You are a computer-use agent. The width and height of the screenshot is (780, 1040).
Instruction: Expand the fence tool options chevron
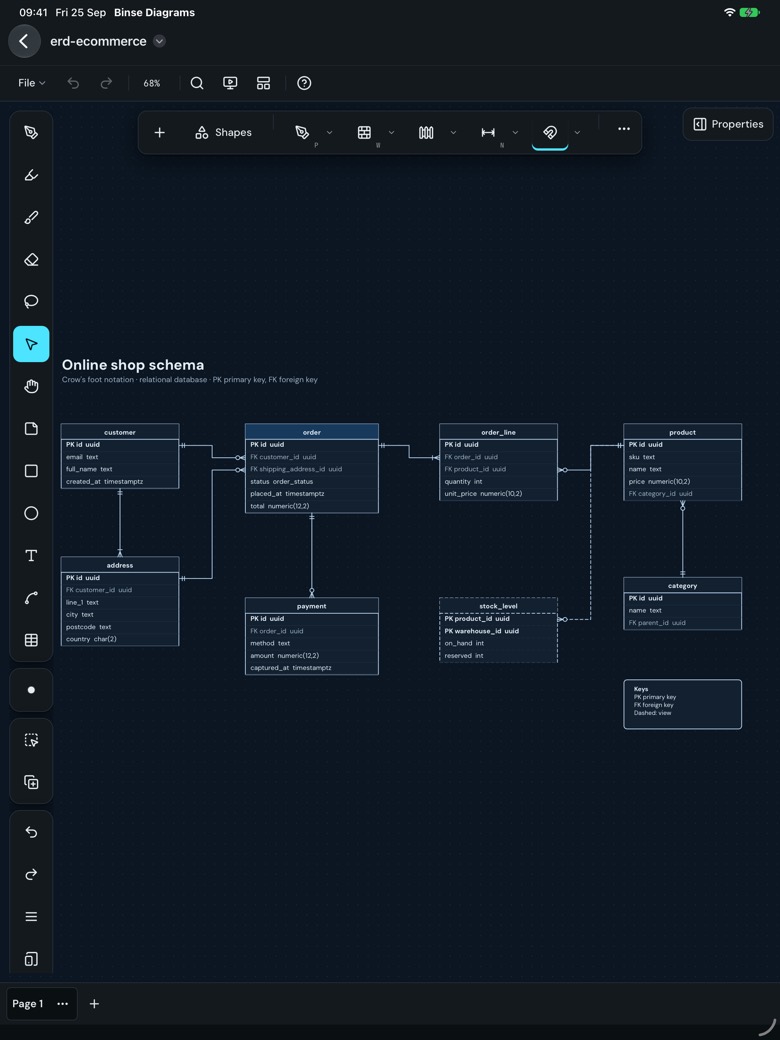(x=454, y=133)
